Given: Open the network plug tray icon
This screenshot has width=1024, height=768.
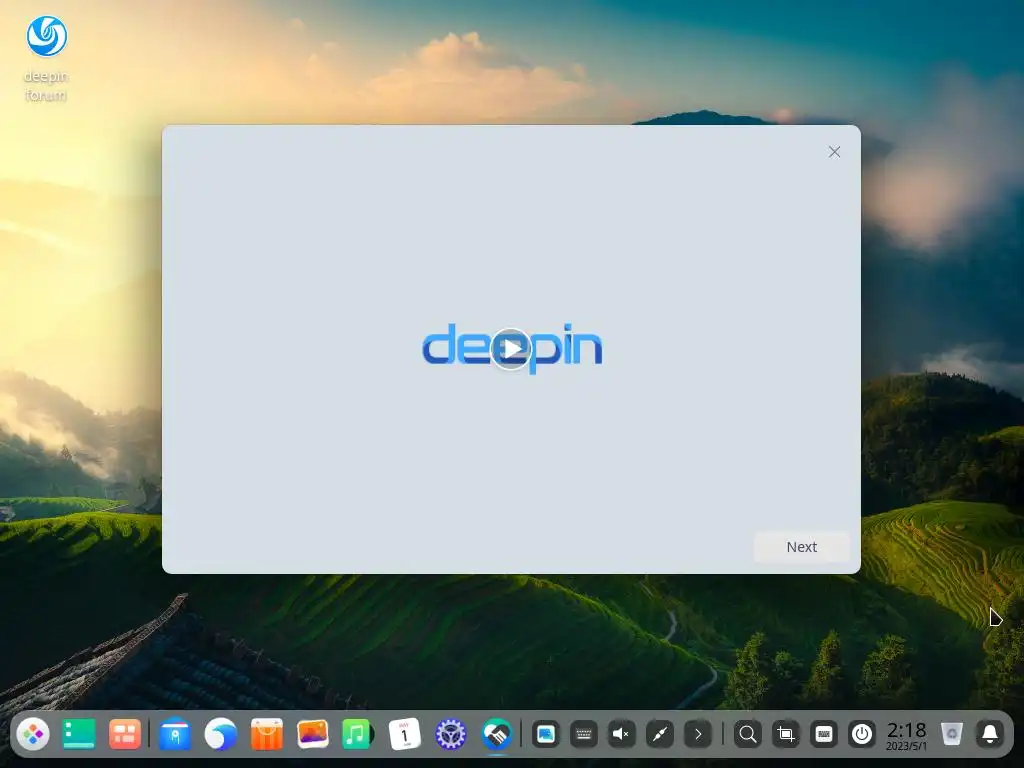Looking at the screenshot, I should point(660,735).
